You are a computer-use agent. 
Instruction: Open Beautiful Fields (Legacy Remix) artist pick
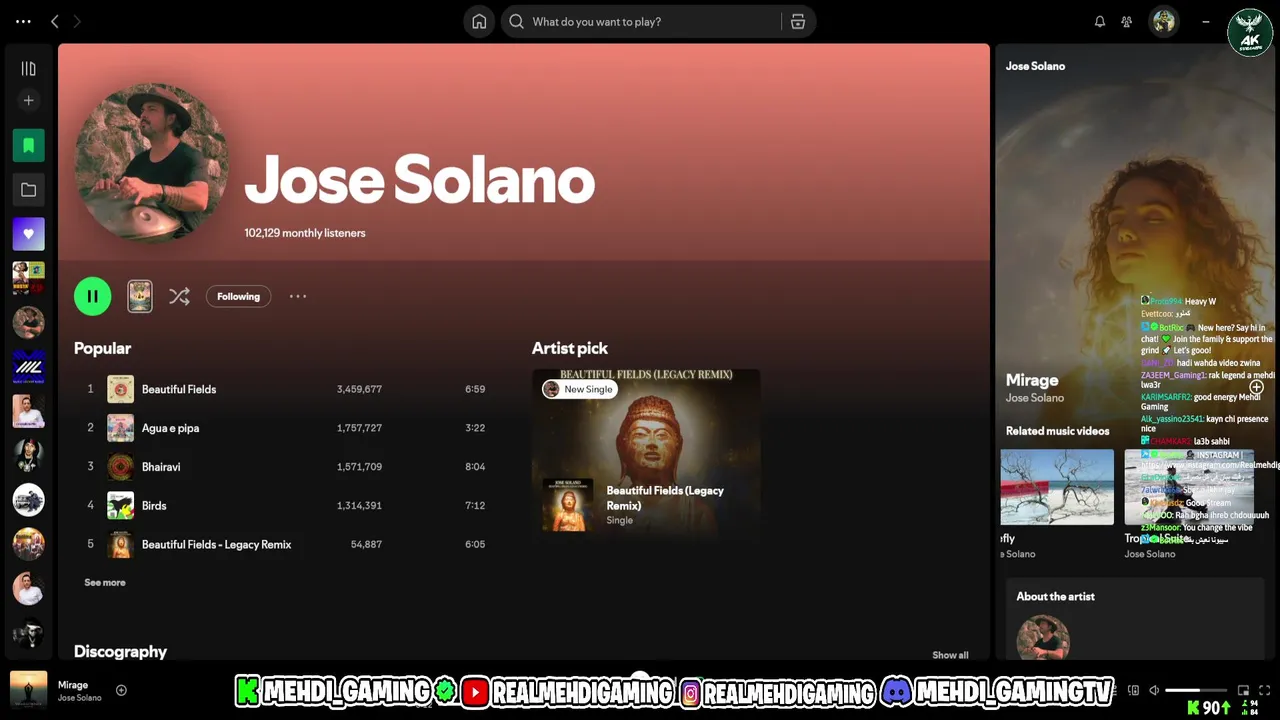coord(646,451)
